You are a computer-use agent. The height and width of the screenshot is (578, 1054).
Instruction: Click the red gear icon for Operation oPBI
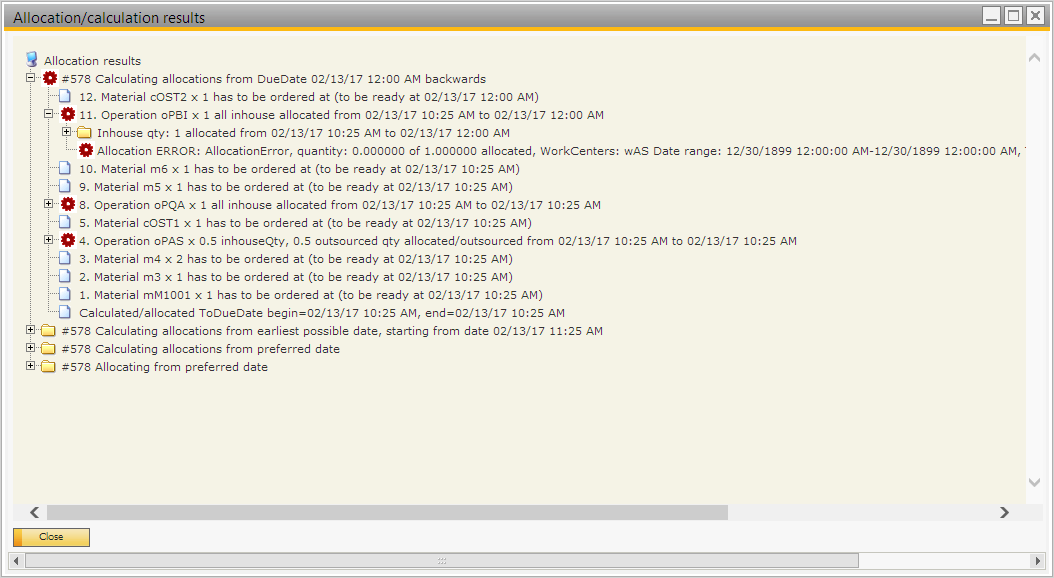point(68,115)
